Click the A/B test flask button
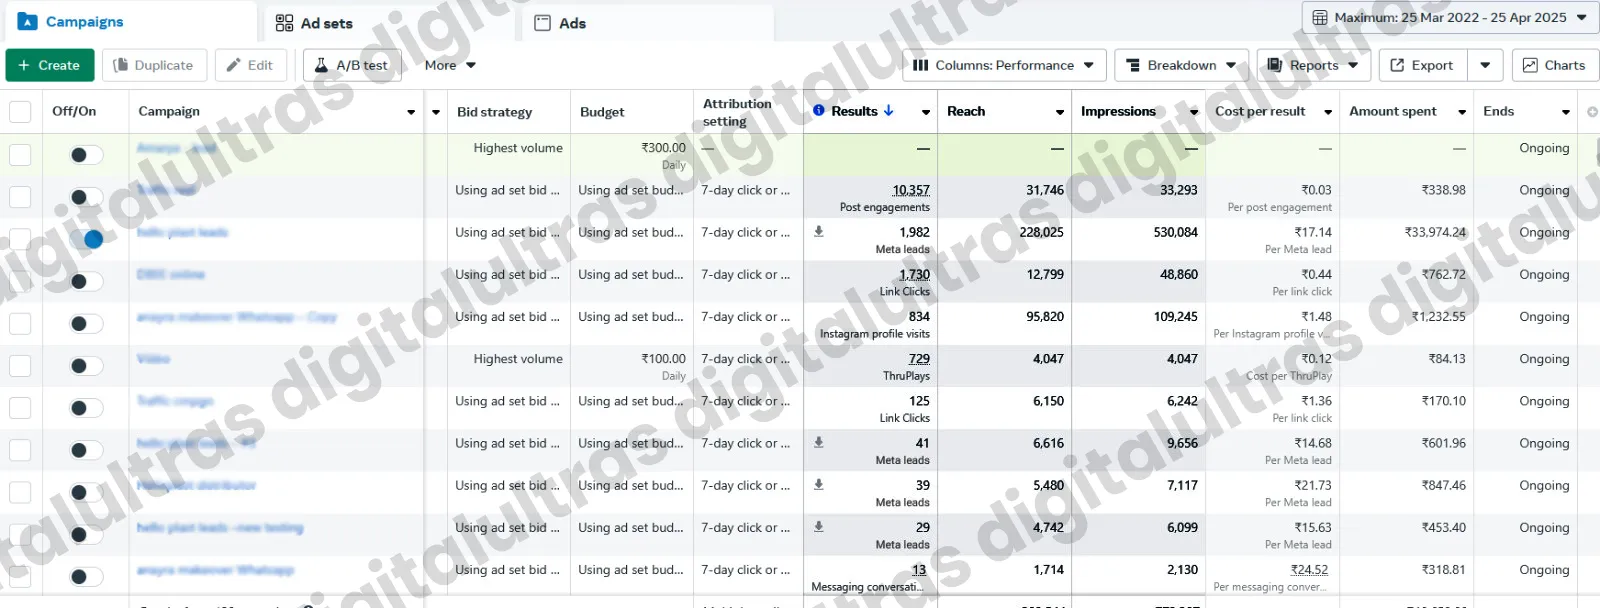 351,65
